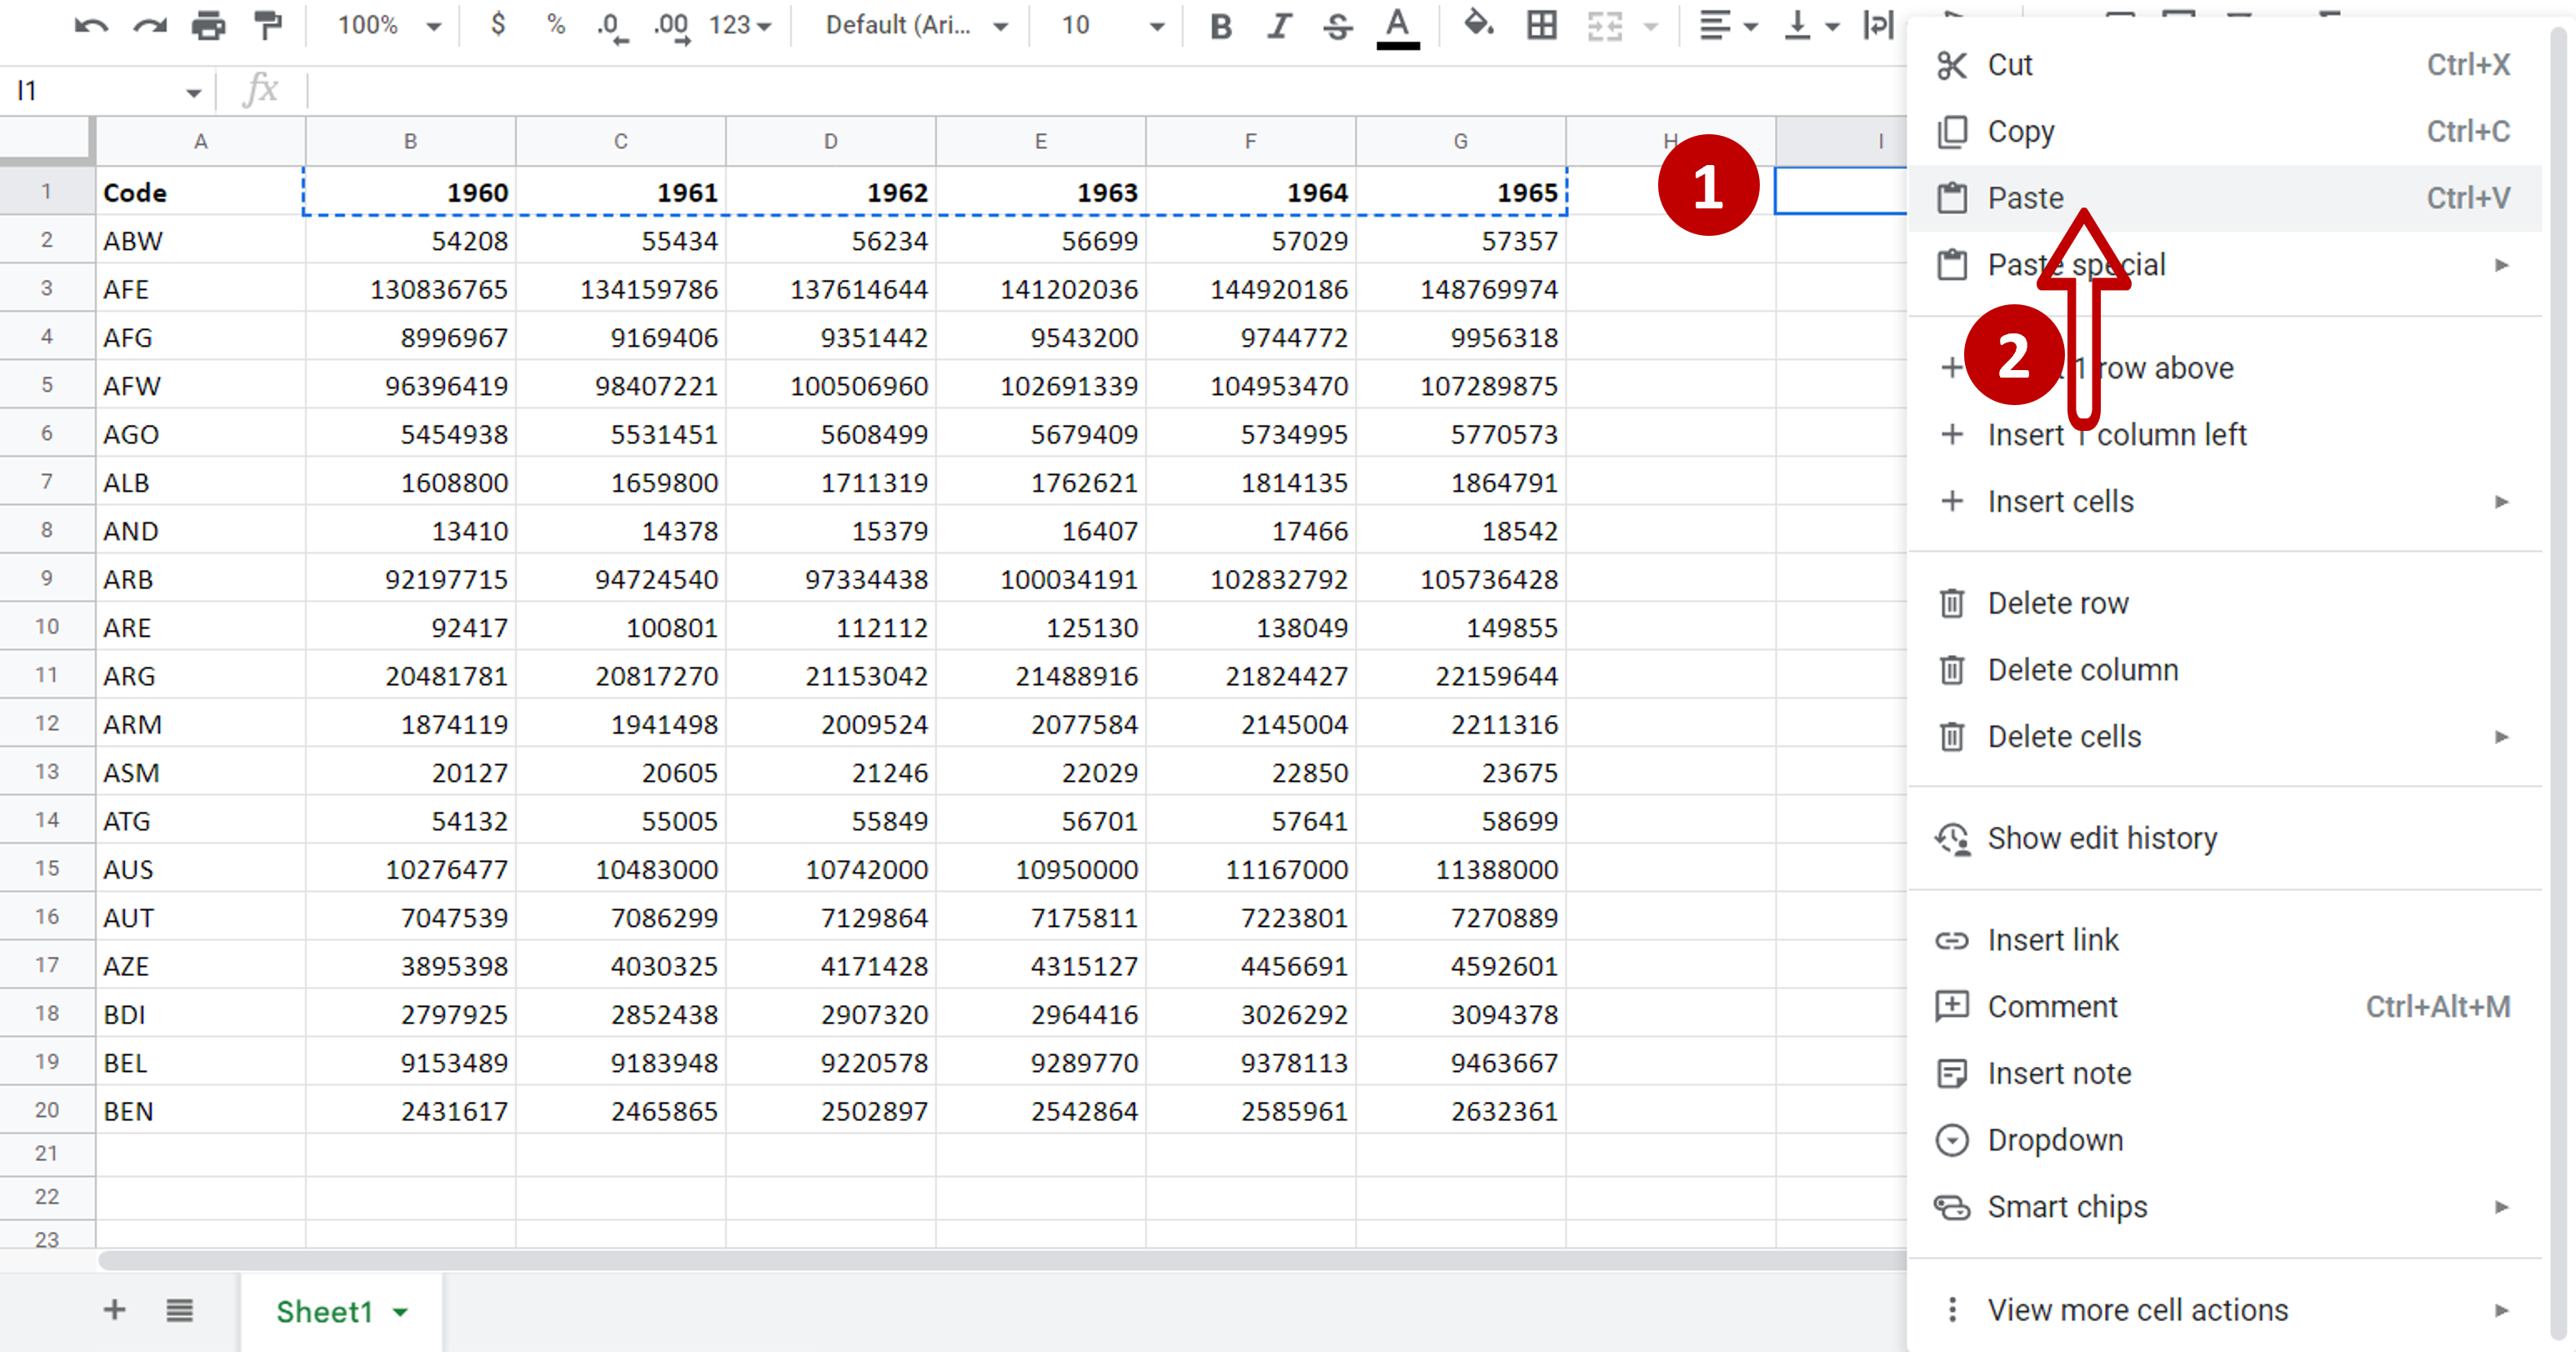This screenshot has width=2576, height=1352.
Task: Undo the last action
Action: 90,25
